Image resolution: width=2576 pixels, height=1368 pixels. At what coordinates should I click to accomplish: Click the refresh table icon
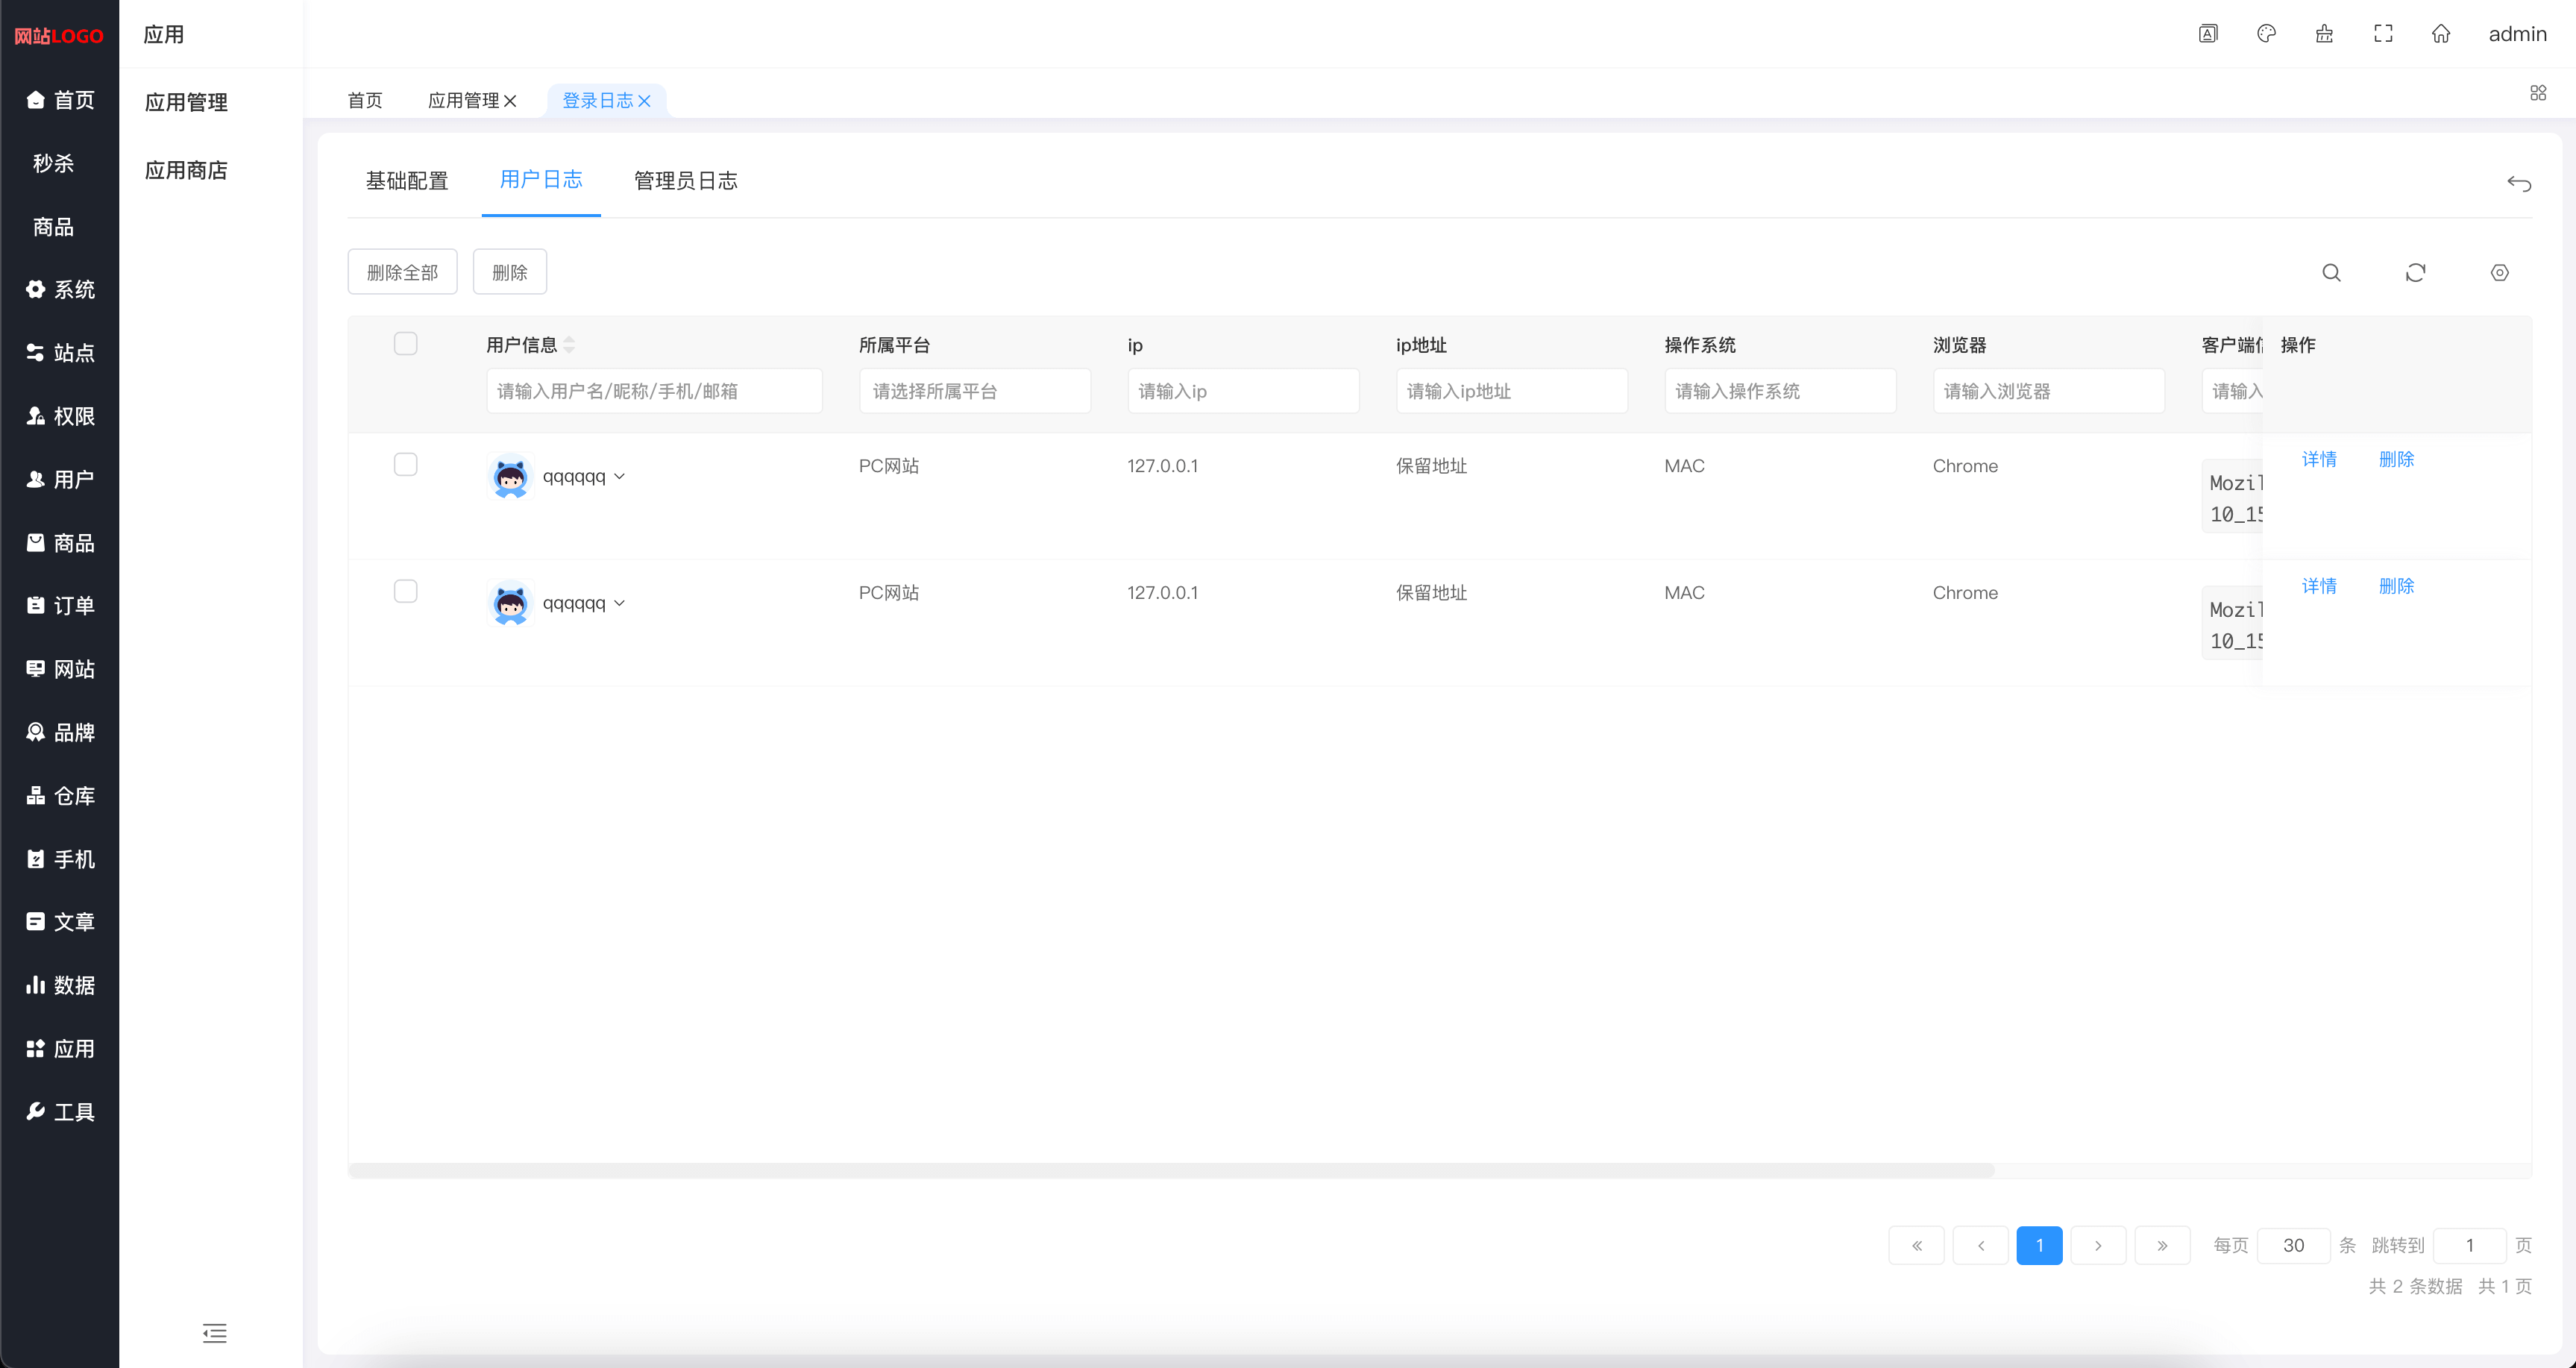point(2415,272)
